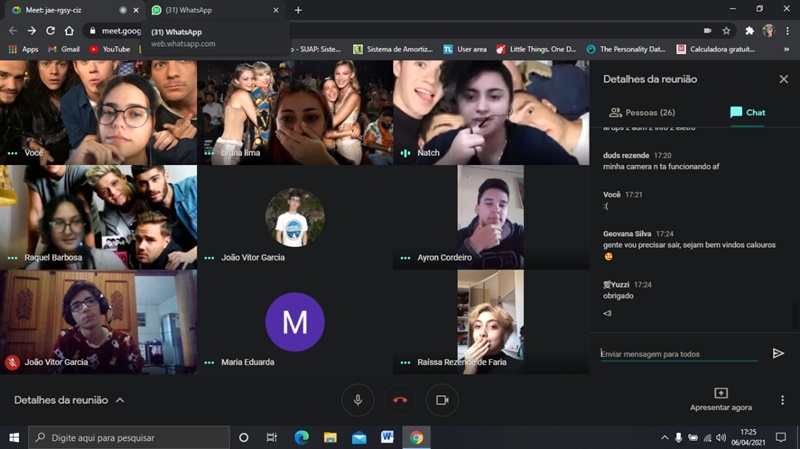
Task: Open the Calculadora gratuit... bookmark
Action: pos(716,49)
